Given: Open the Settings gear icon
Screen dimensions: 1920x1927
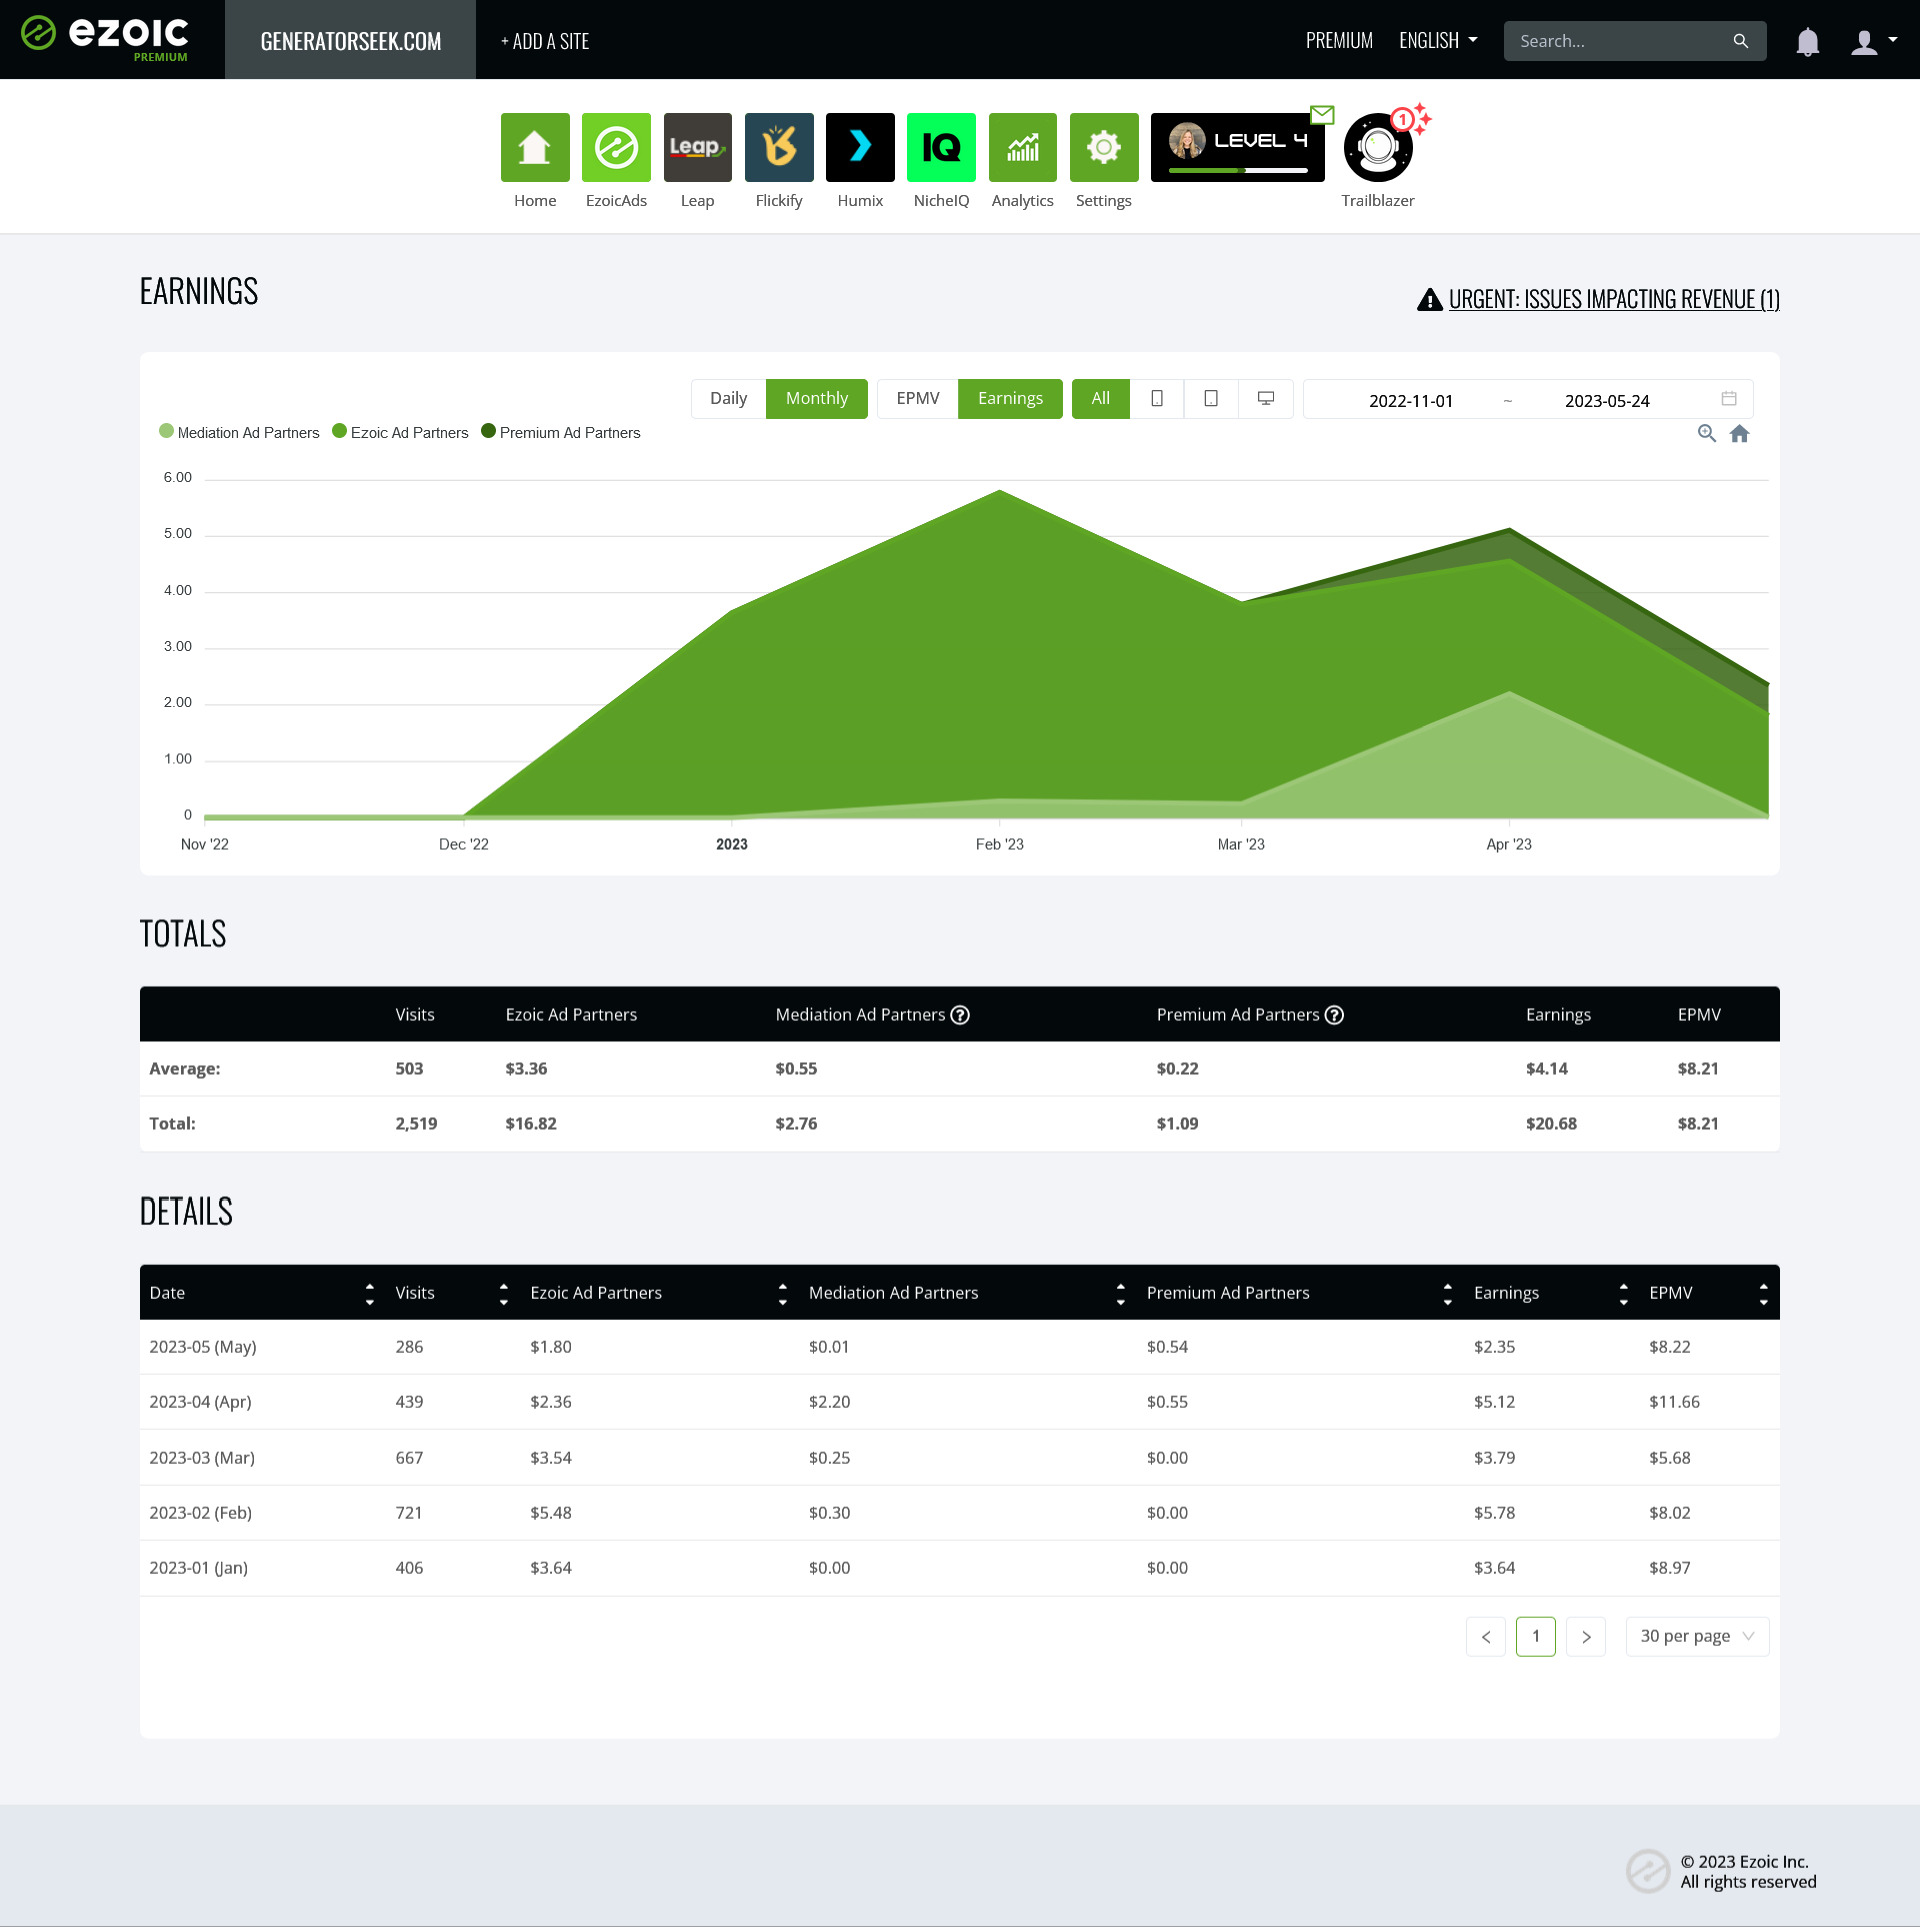Looking at the screenshot, I should (1104, 147).
